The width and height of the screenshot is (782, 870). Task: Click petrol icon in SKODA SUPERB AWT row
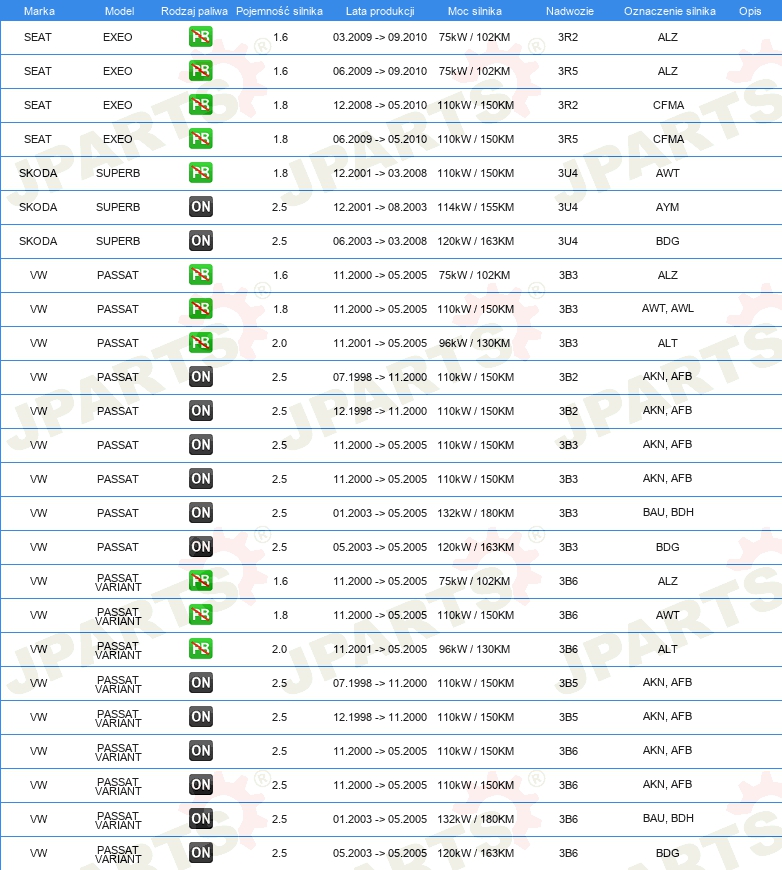200,173
